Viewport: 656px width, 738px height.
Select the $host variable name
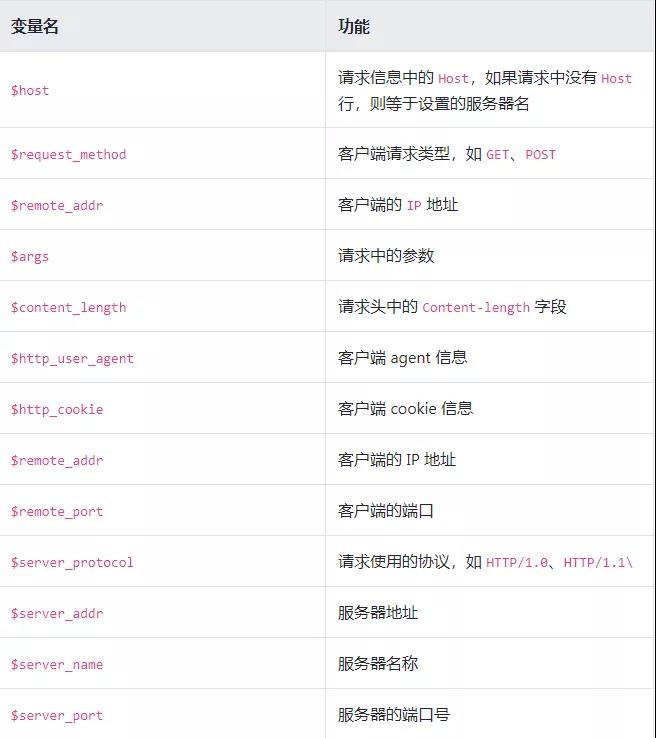tap(30, 90)
